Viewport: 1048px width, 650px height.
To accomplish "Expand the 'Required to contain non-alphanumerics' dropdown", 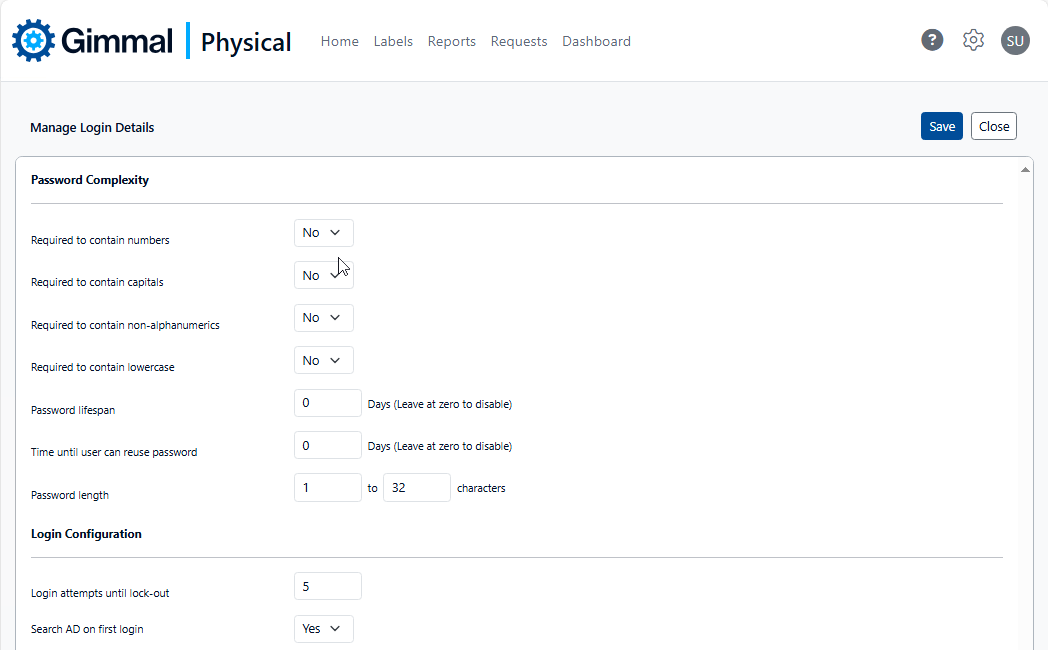I will pyautogui.click(x=323, y=317).
